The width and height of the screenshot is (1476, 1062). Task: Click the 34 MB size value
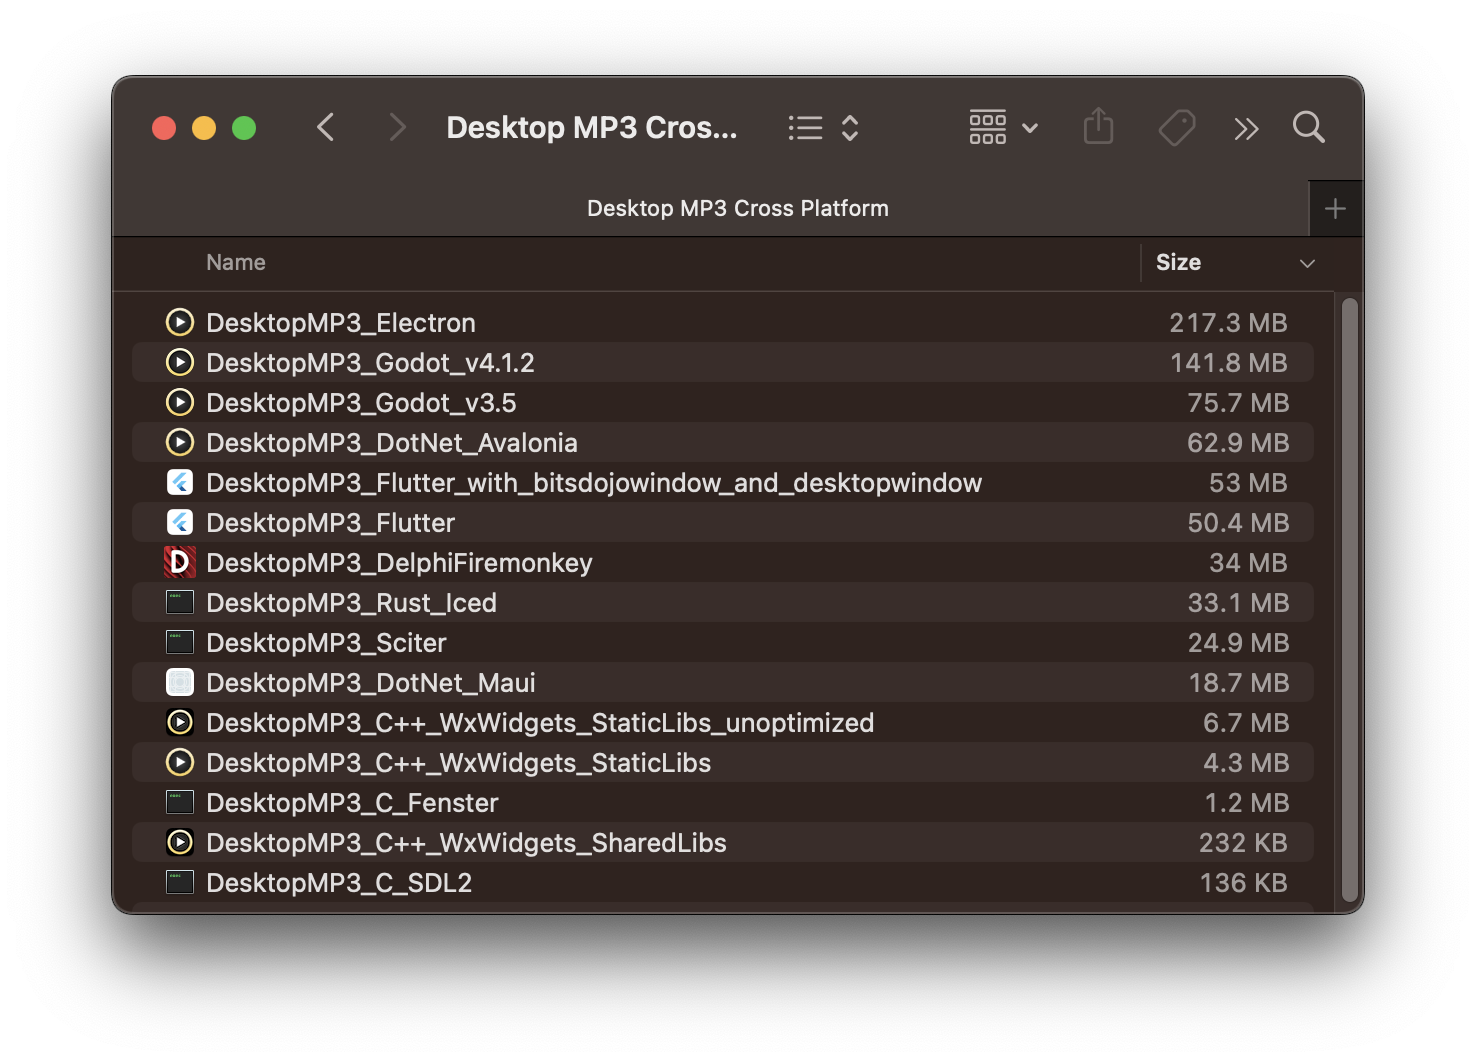click(x=1248, y=563)
